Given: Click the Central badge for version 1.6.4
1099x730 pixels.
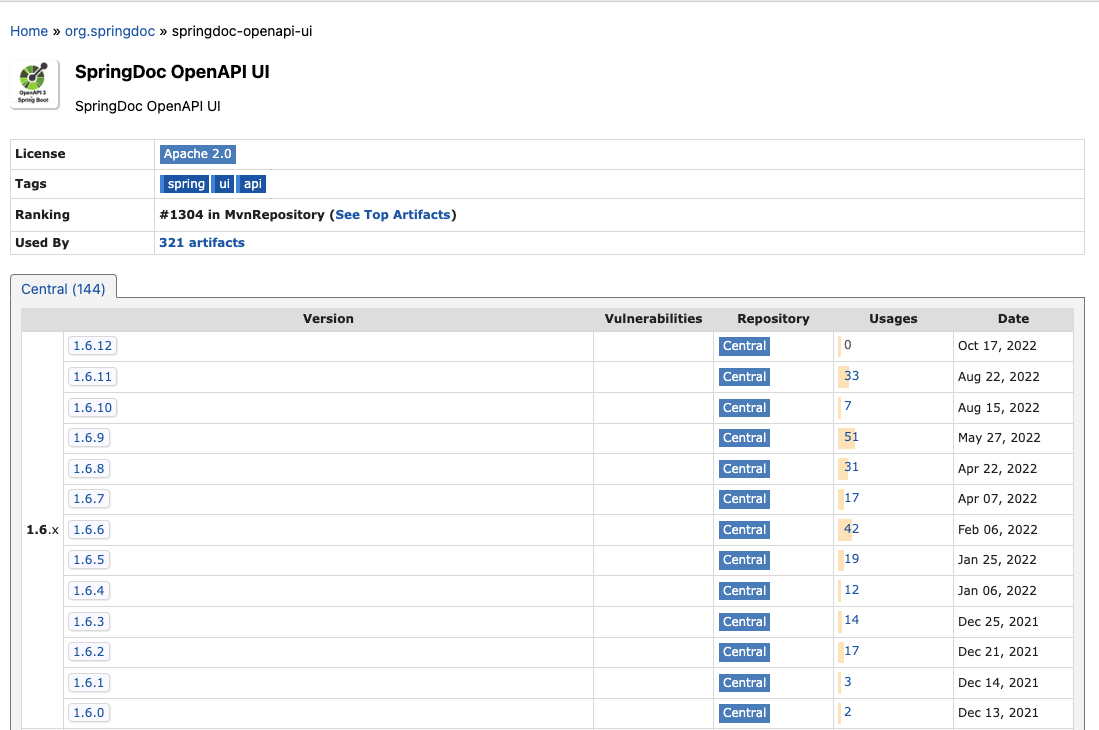Looking at the screenshot, I should [x=744, y=591].
